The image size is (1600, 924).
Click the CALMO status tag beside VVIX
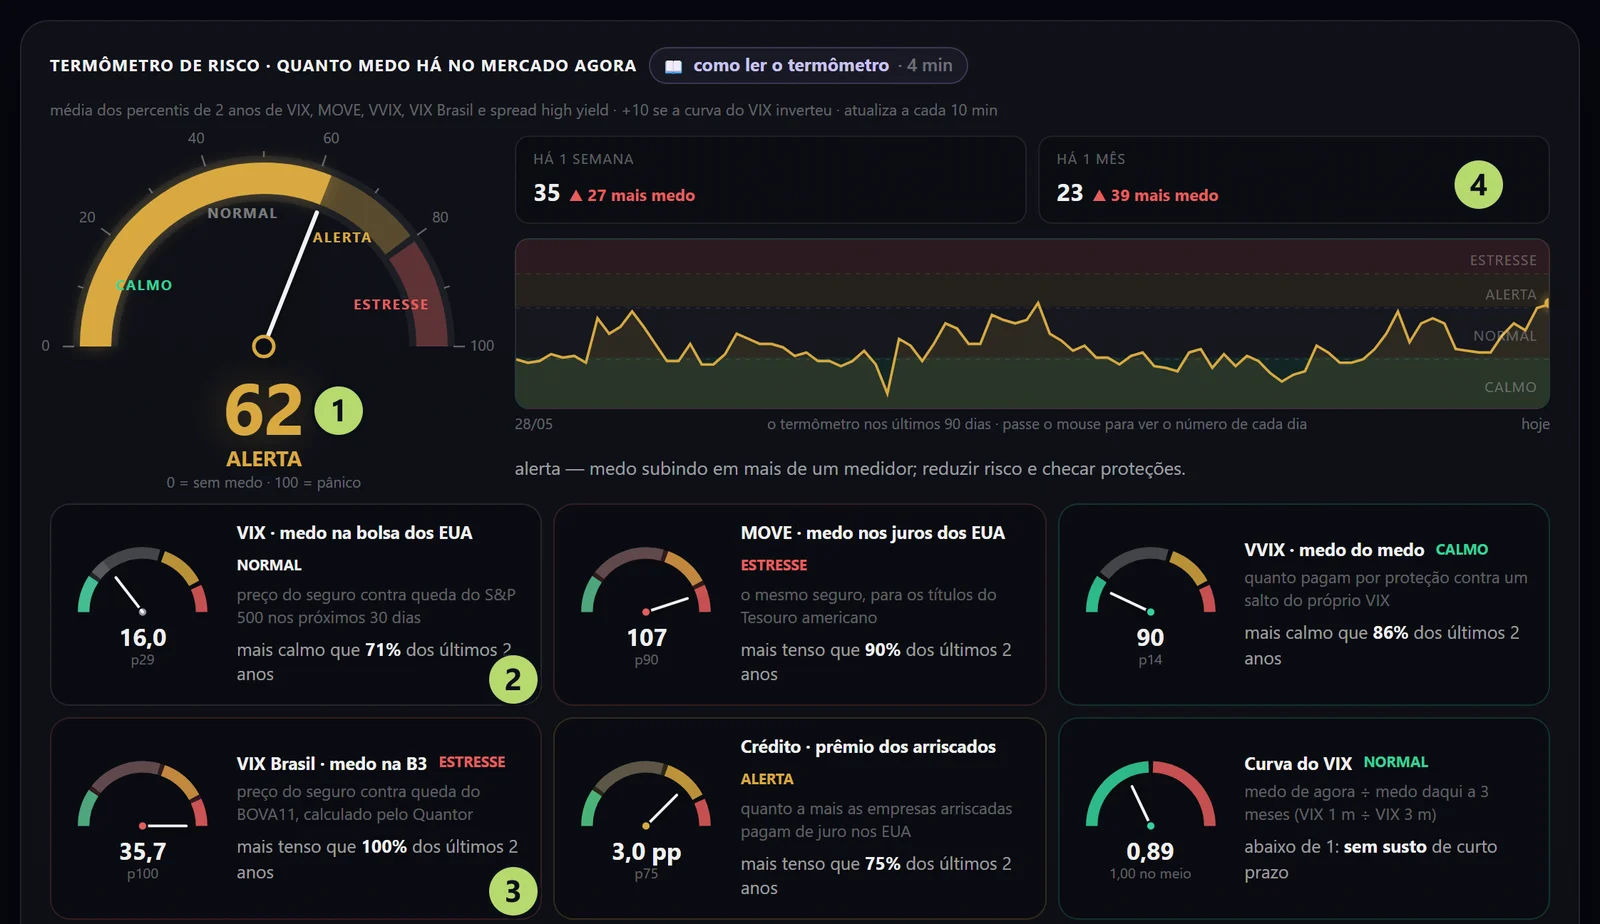(x=1462, y=550)
